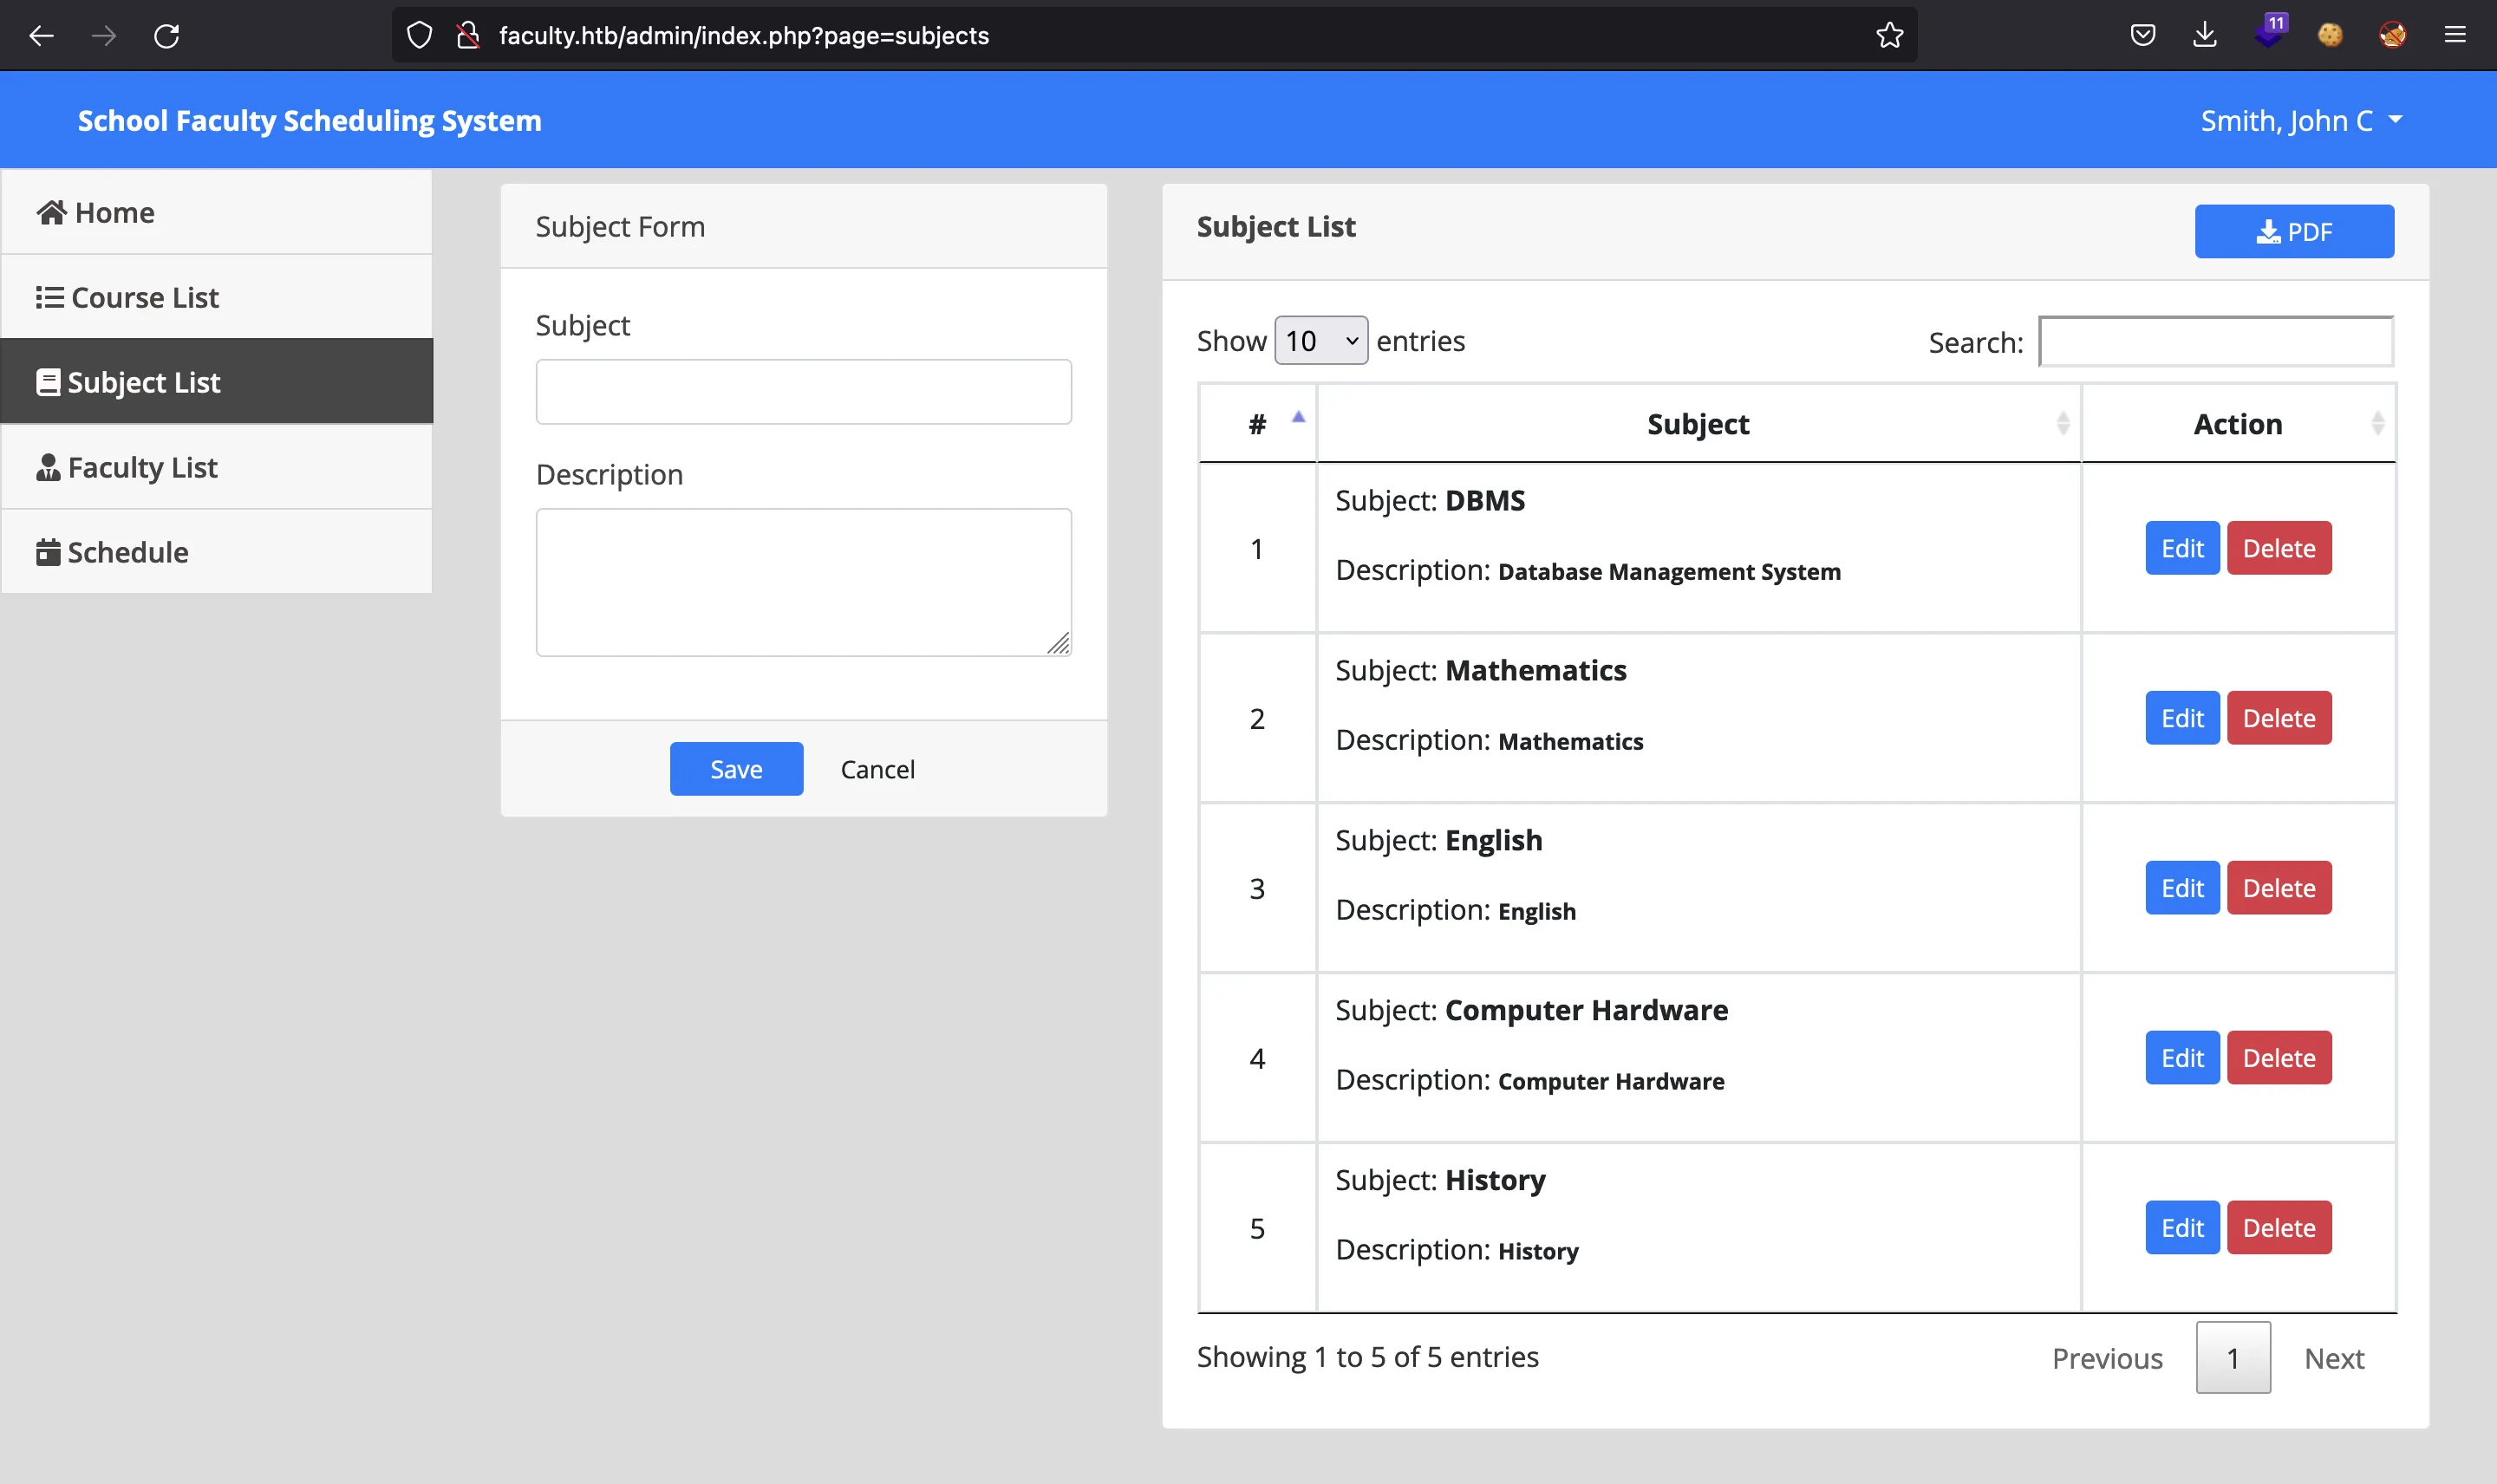The image size is (2497, 1484).
Task: Open the Show entries dropdown
Action: pos(1321,341)
